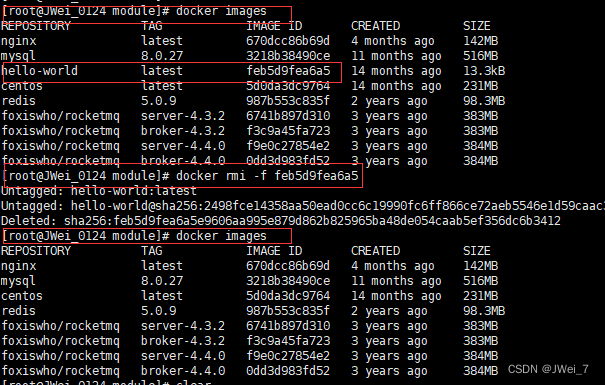
Task: Click "142MB" in the listing before rmi
Action: [x=480, y=41]
